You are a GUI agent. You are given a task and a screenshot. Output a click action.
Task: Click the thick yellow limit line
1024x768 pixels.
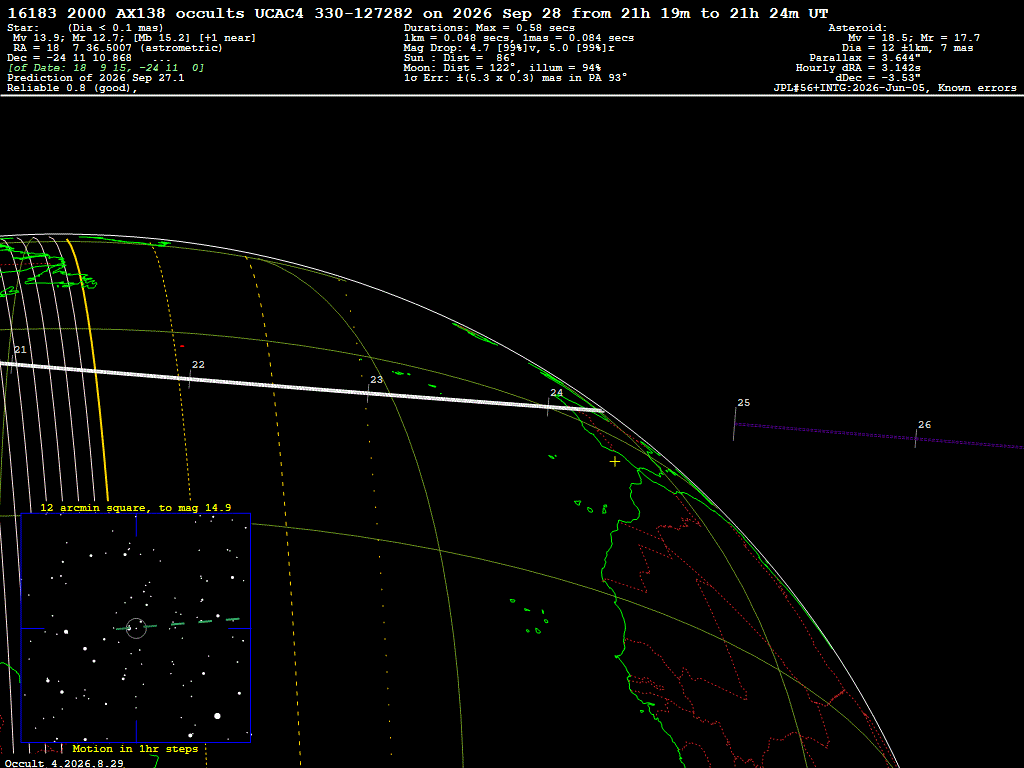[90, 369]
